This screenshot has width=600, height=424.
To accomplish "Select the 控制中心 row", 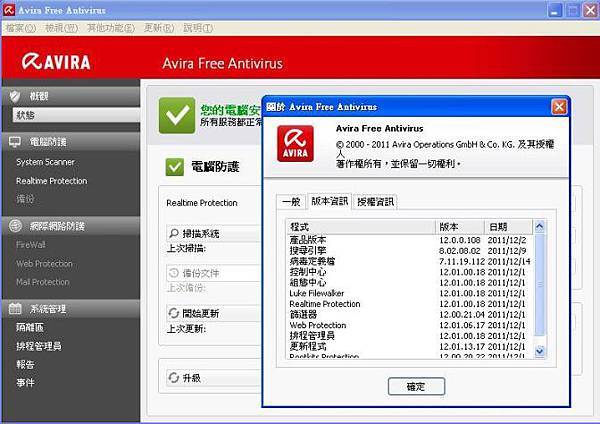I will coord(409,272).
